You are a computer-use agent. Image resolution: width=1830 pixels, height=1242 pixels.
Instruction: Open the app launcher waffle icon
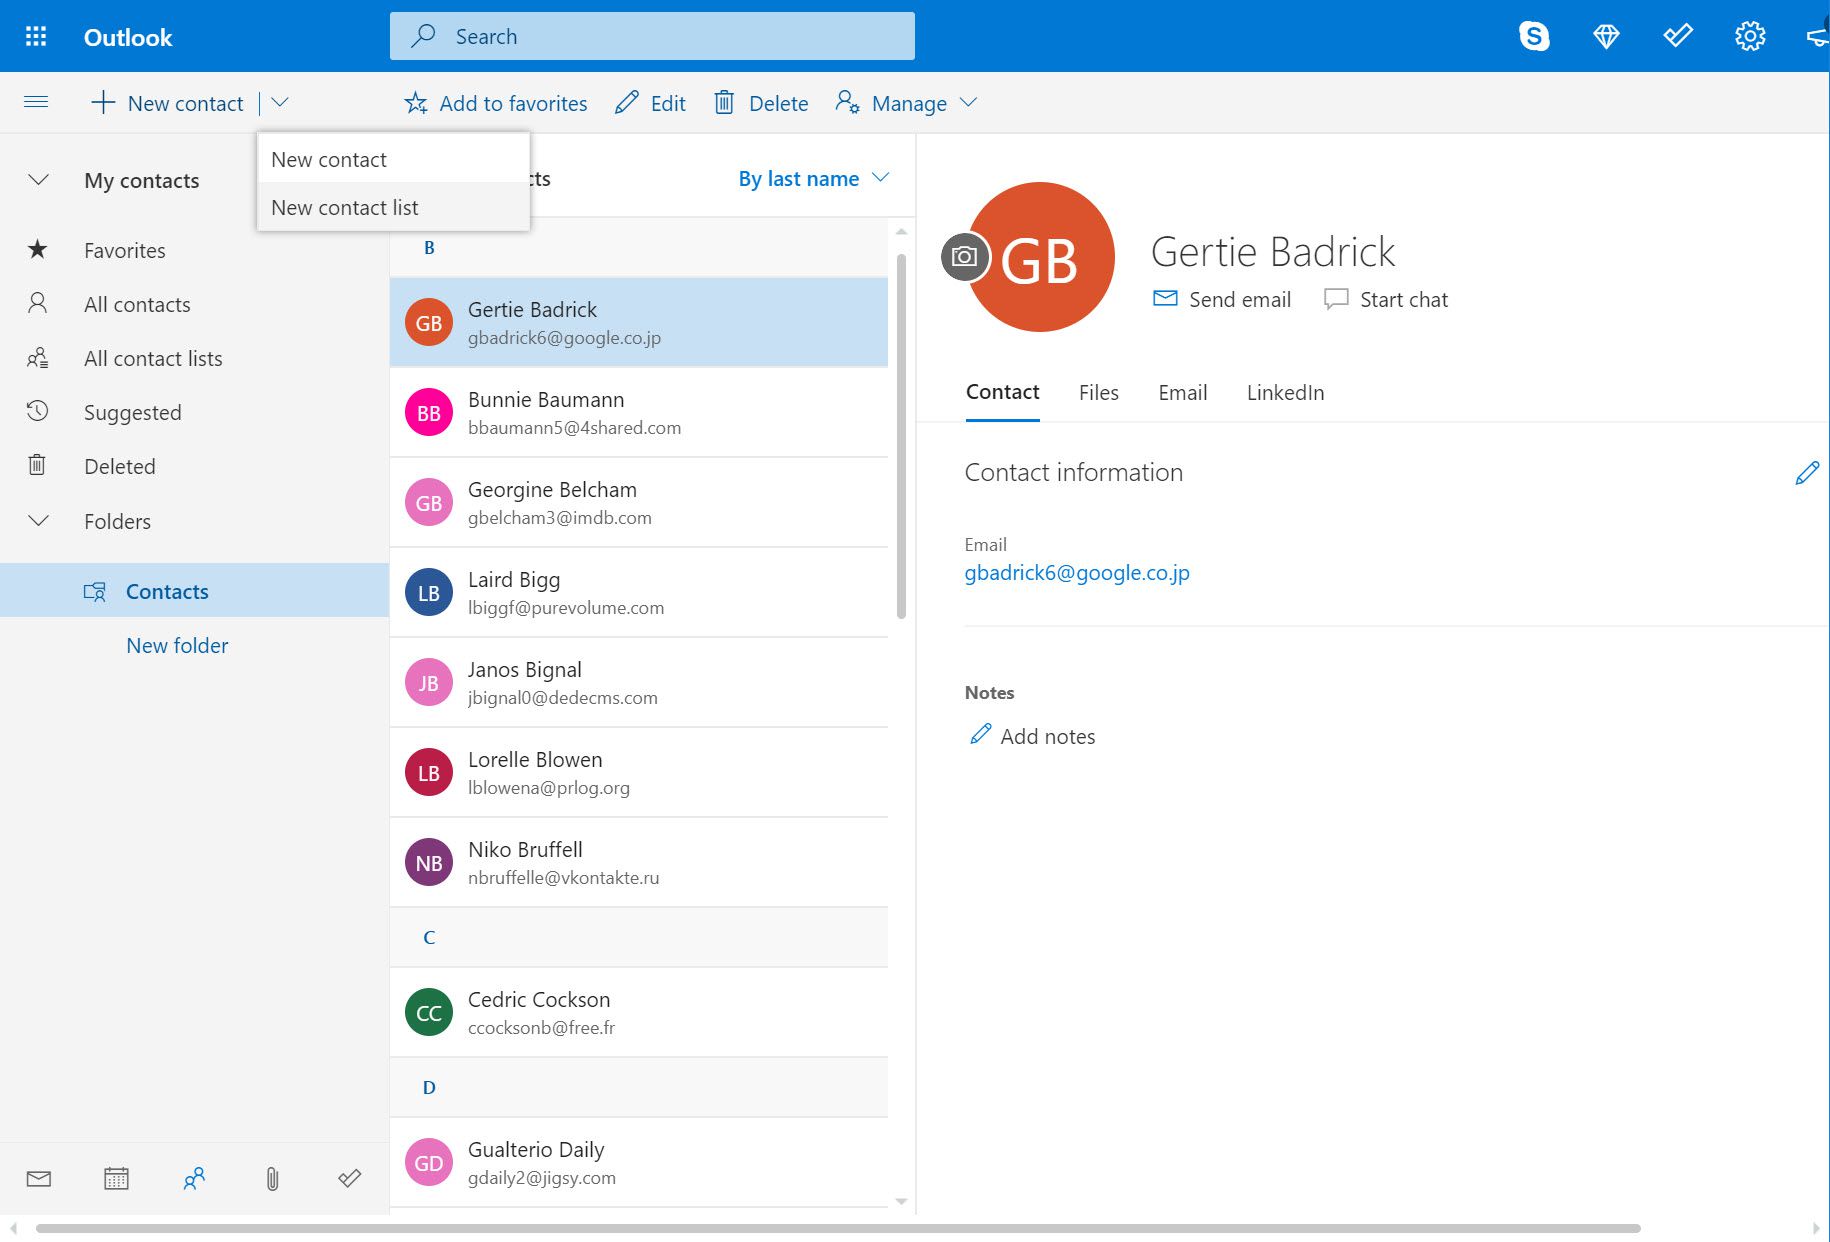click(x=36, y=37)
